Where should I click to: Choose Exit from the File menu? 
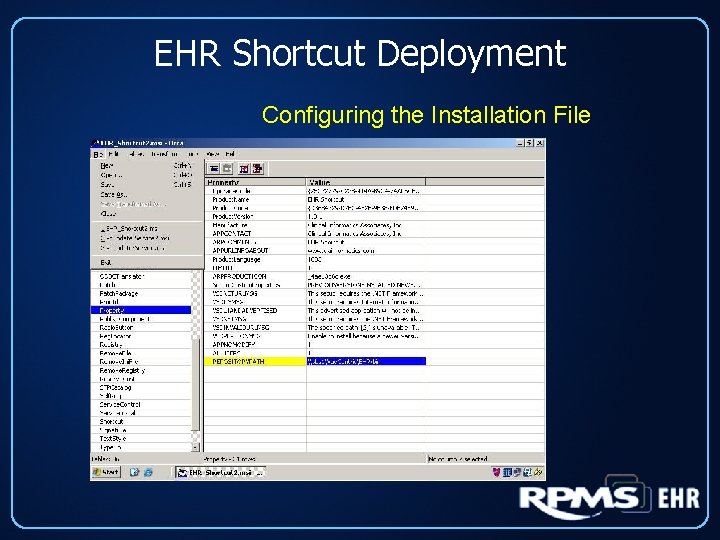pyautogui.click(x=147, y=262)
